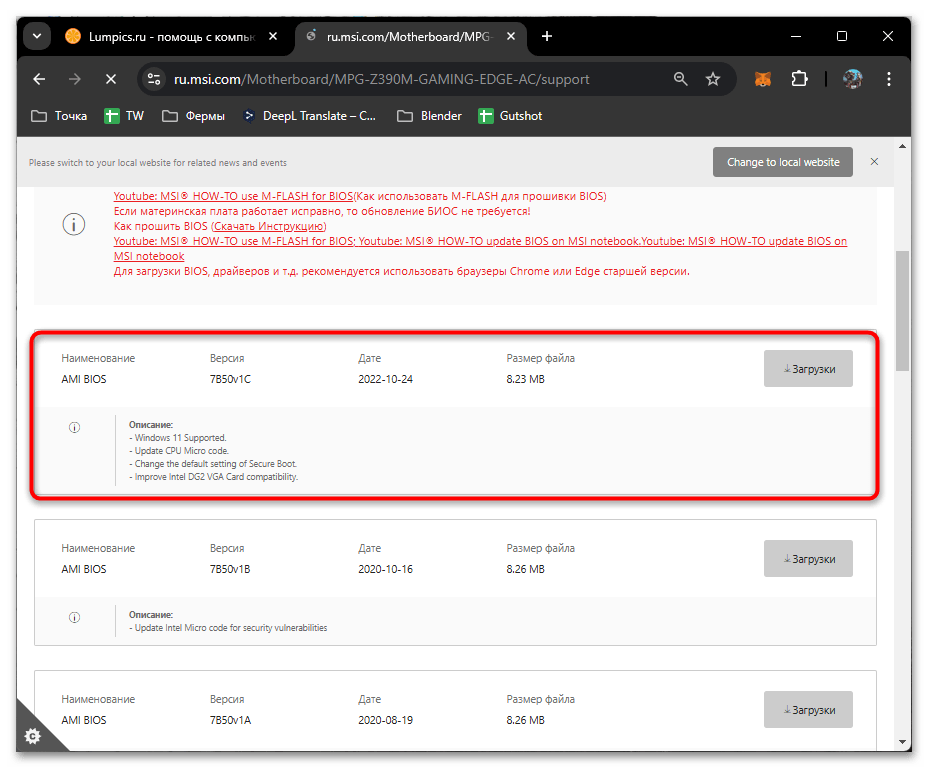
Task: Select the date 2020-10-16
Action: tap(385, 569)
